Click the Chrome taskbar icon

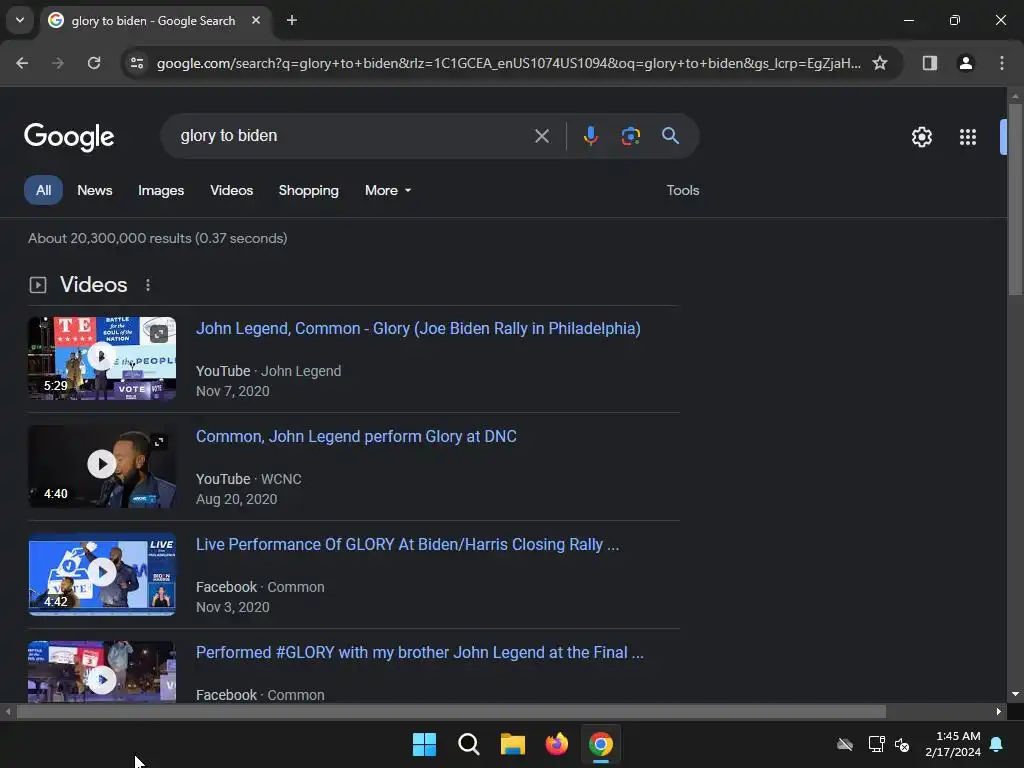point(601,744)
